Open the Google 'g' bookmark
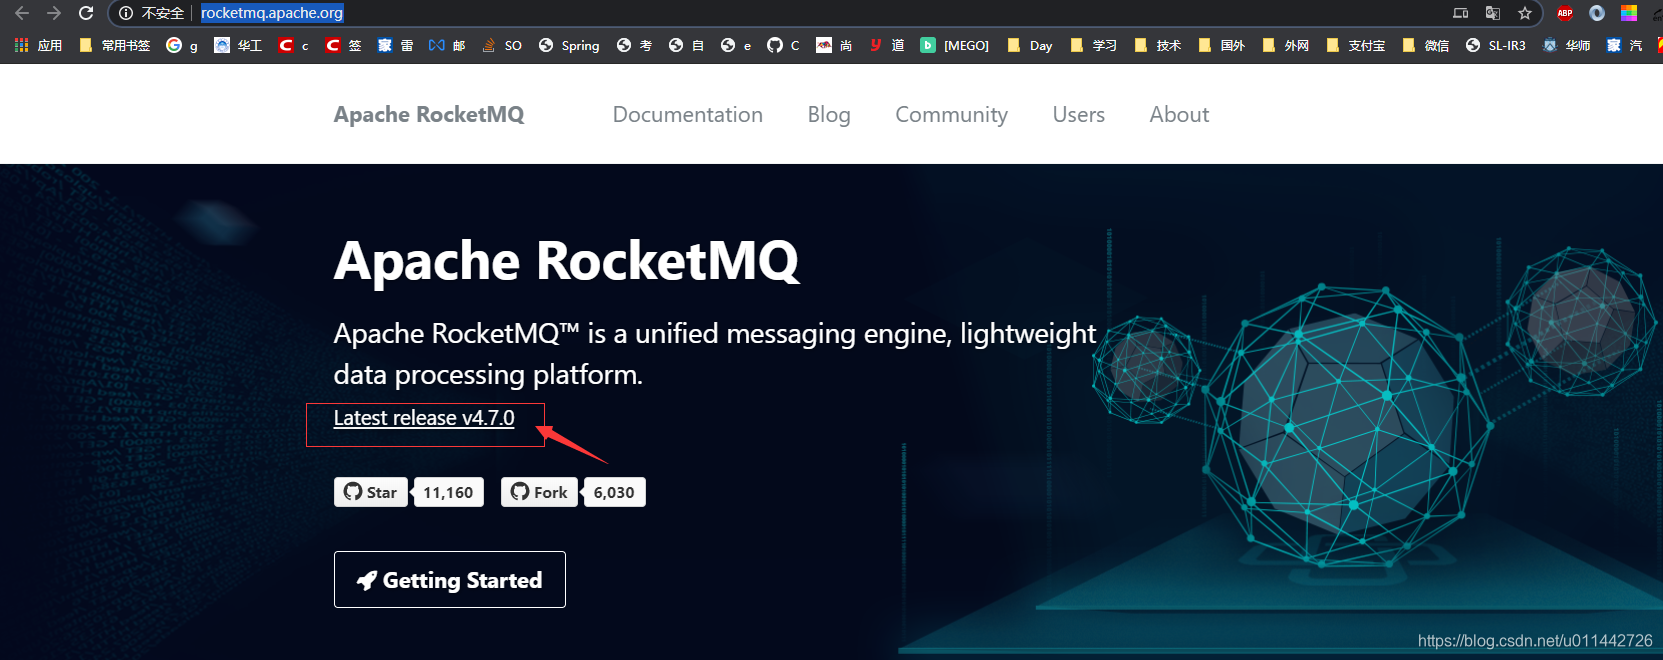1663x660 pixels. click(x=182, y=45)
